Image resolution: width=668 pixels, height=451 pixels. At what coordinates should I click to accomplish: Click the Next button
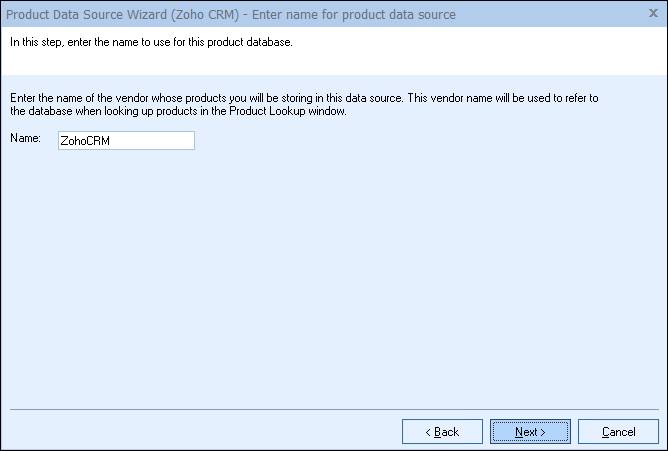coord(530,432)
